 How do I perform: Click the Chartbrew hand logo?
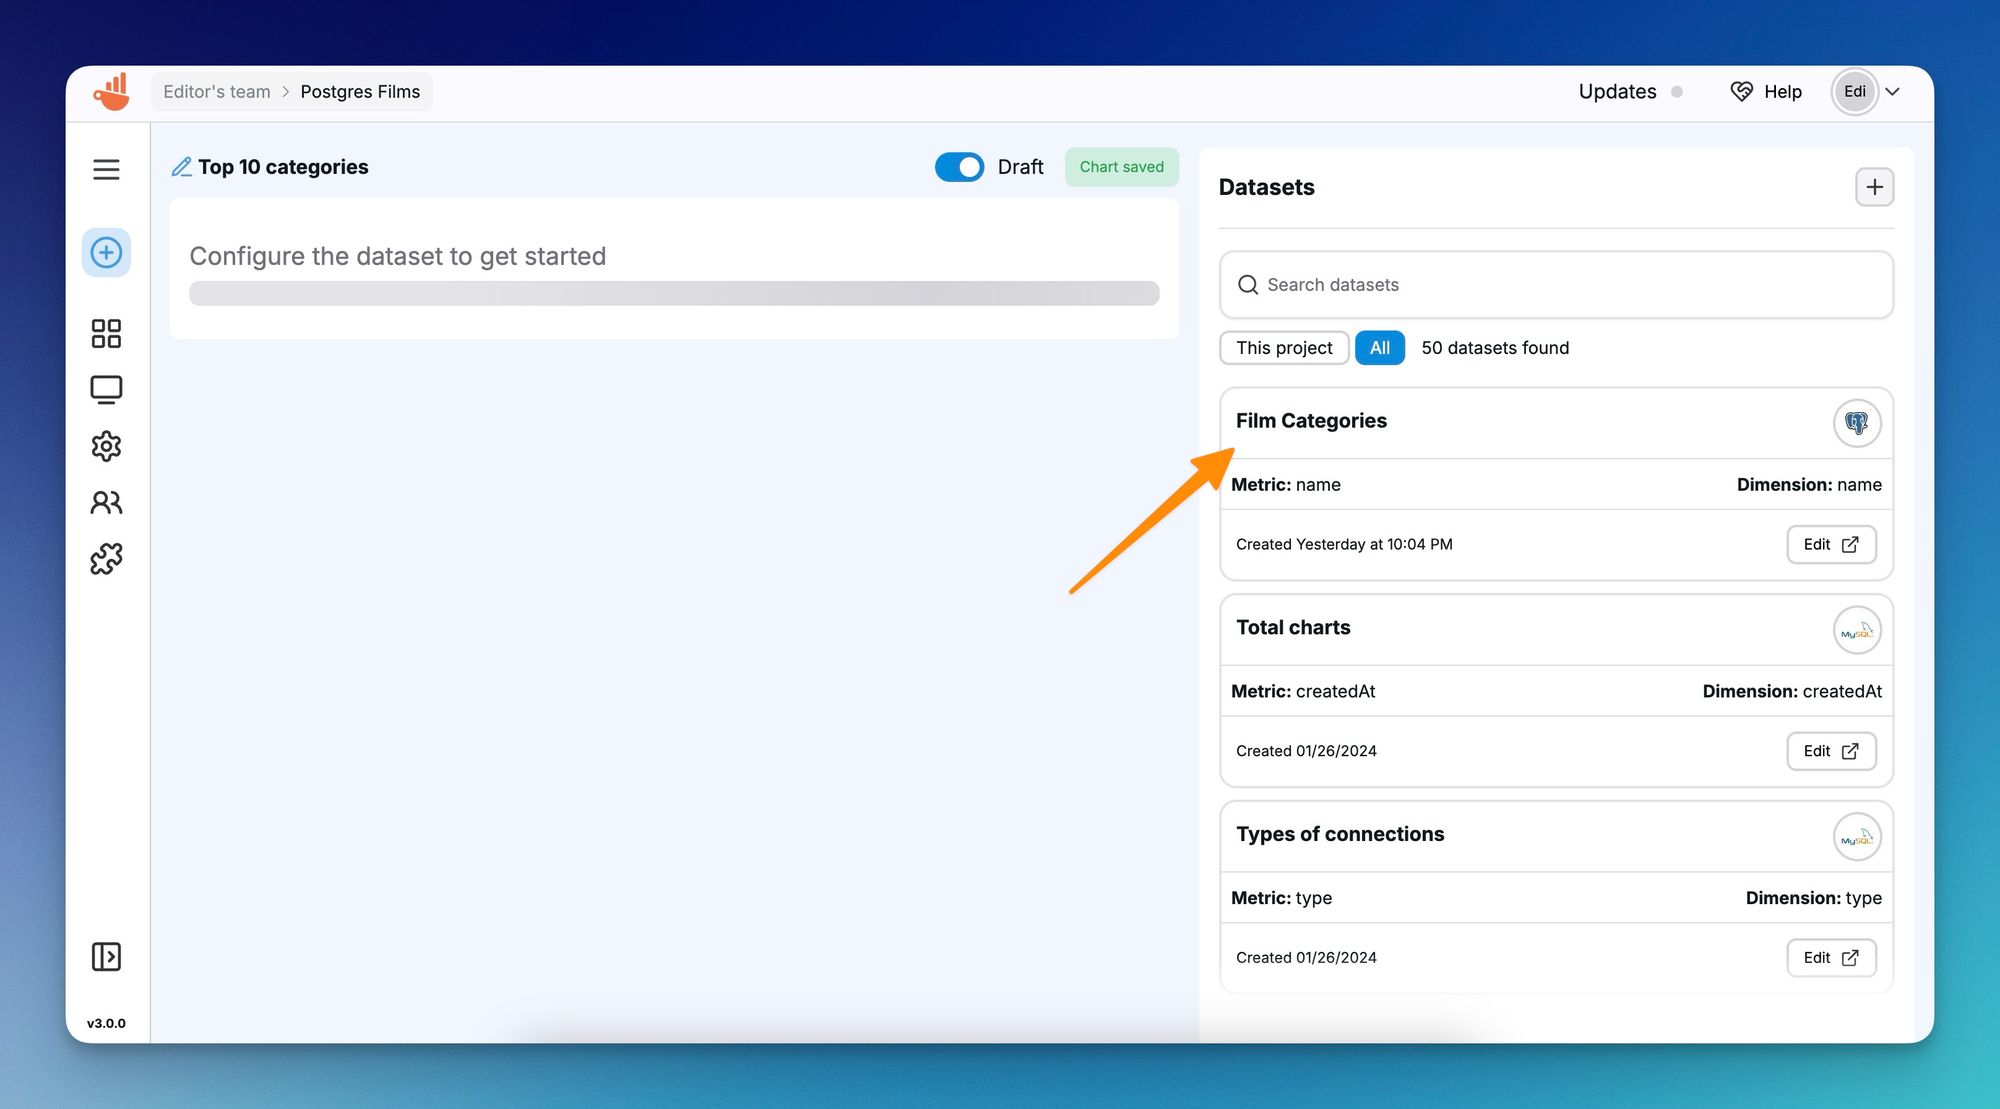pos(112,91)
